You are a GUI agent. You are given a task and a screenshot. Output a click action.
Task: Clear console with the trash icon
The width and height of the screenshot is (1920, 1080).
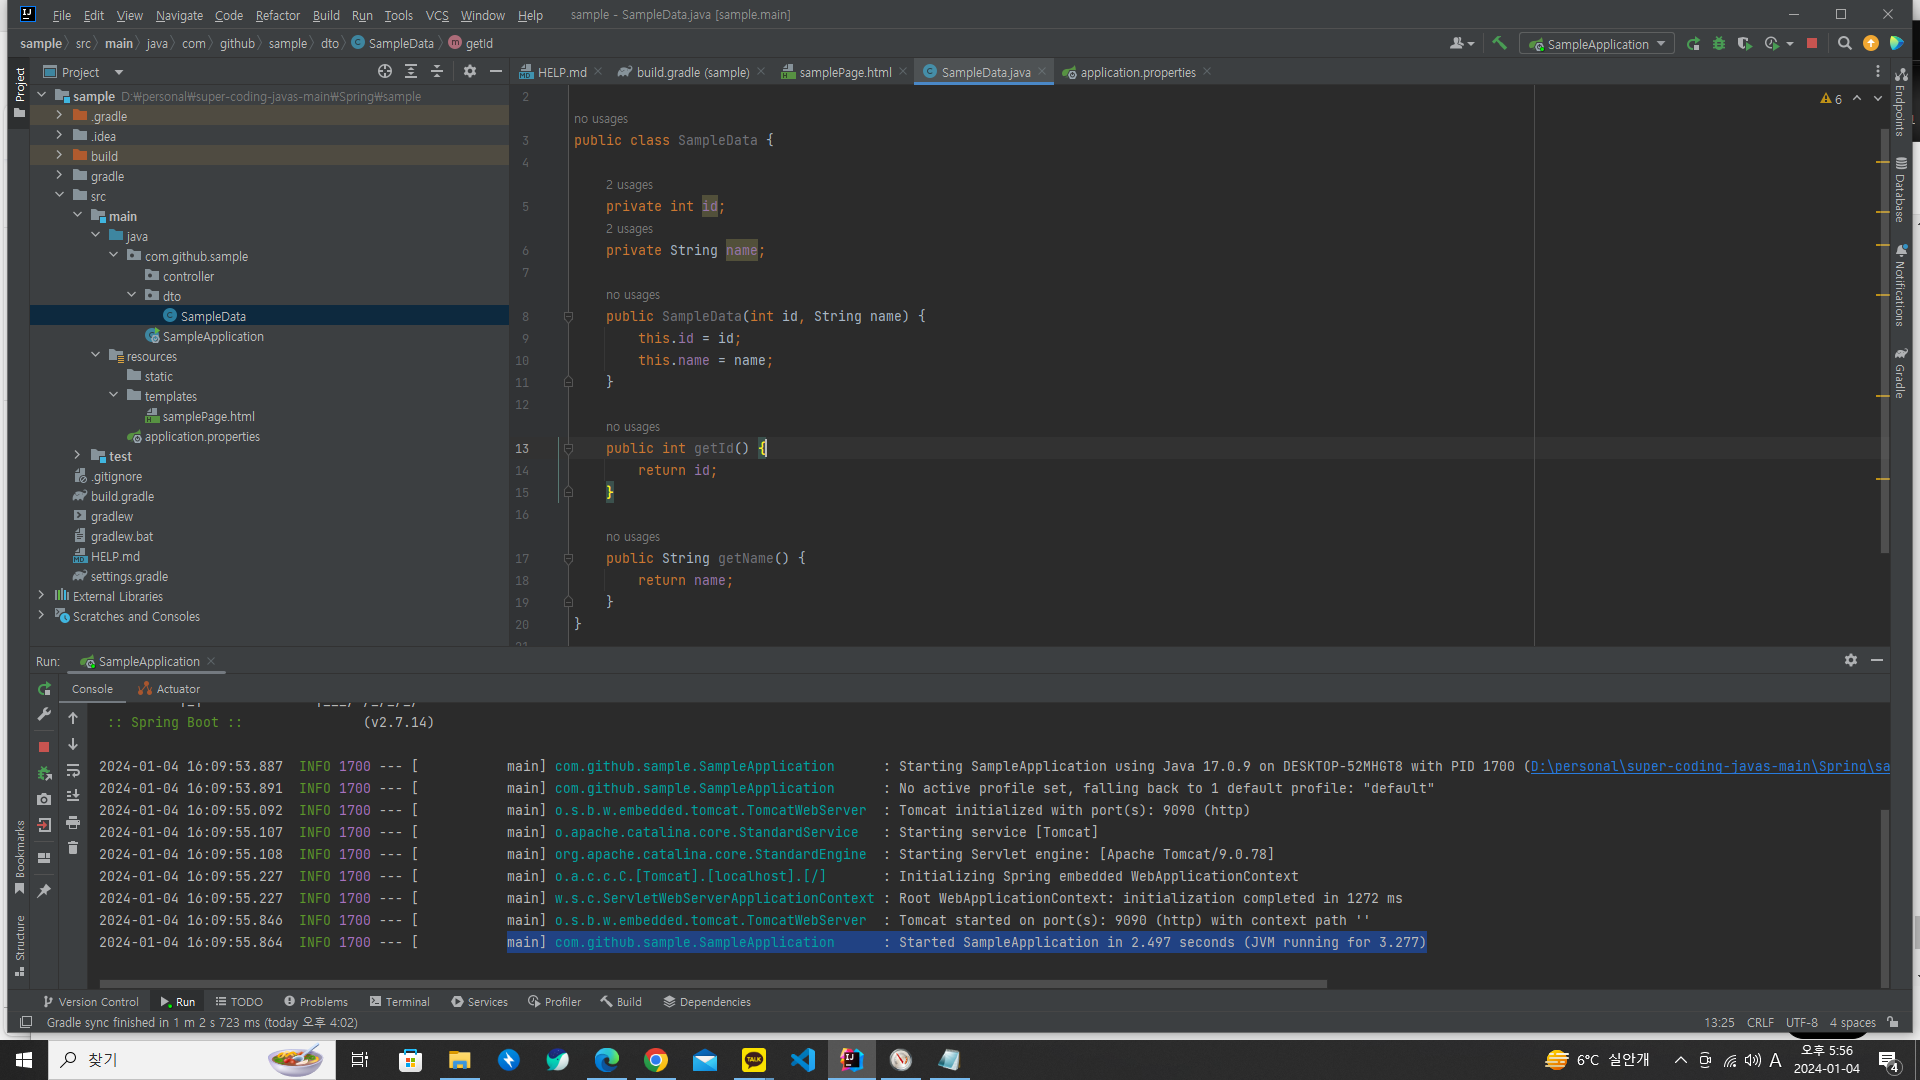[73, 848]
